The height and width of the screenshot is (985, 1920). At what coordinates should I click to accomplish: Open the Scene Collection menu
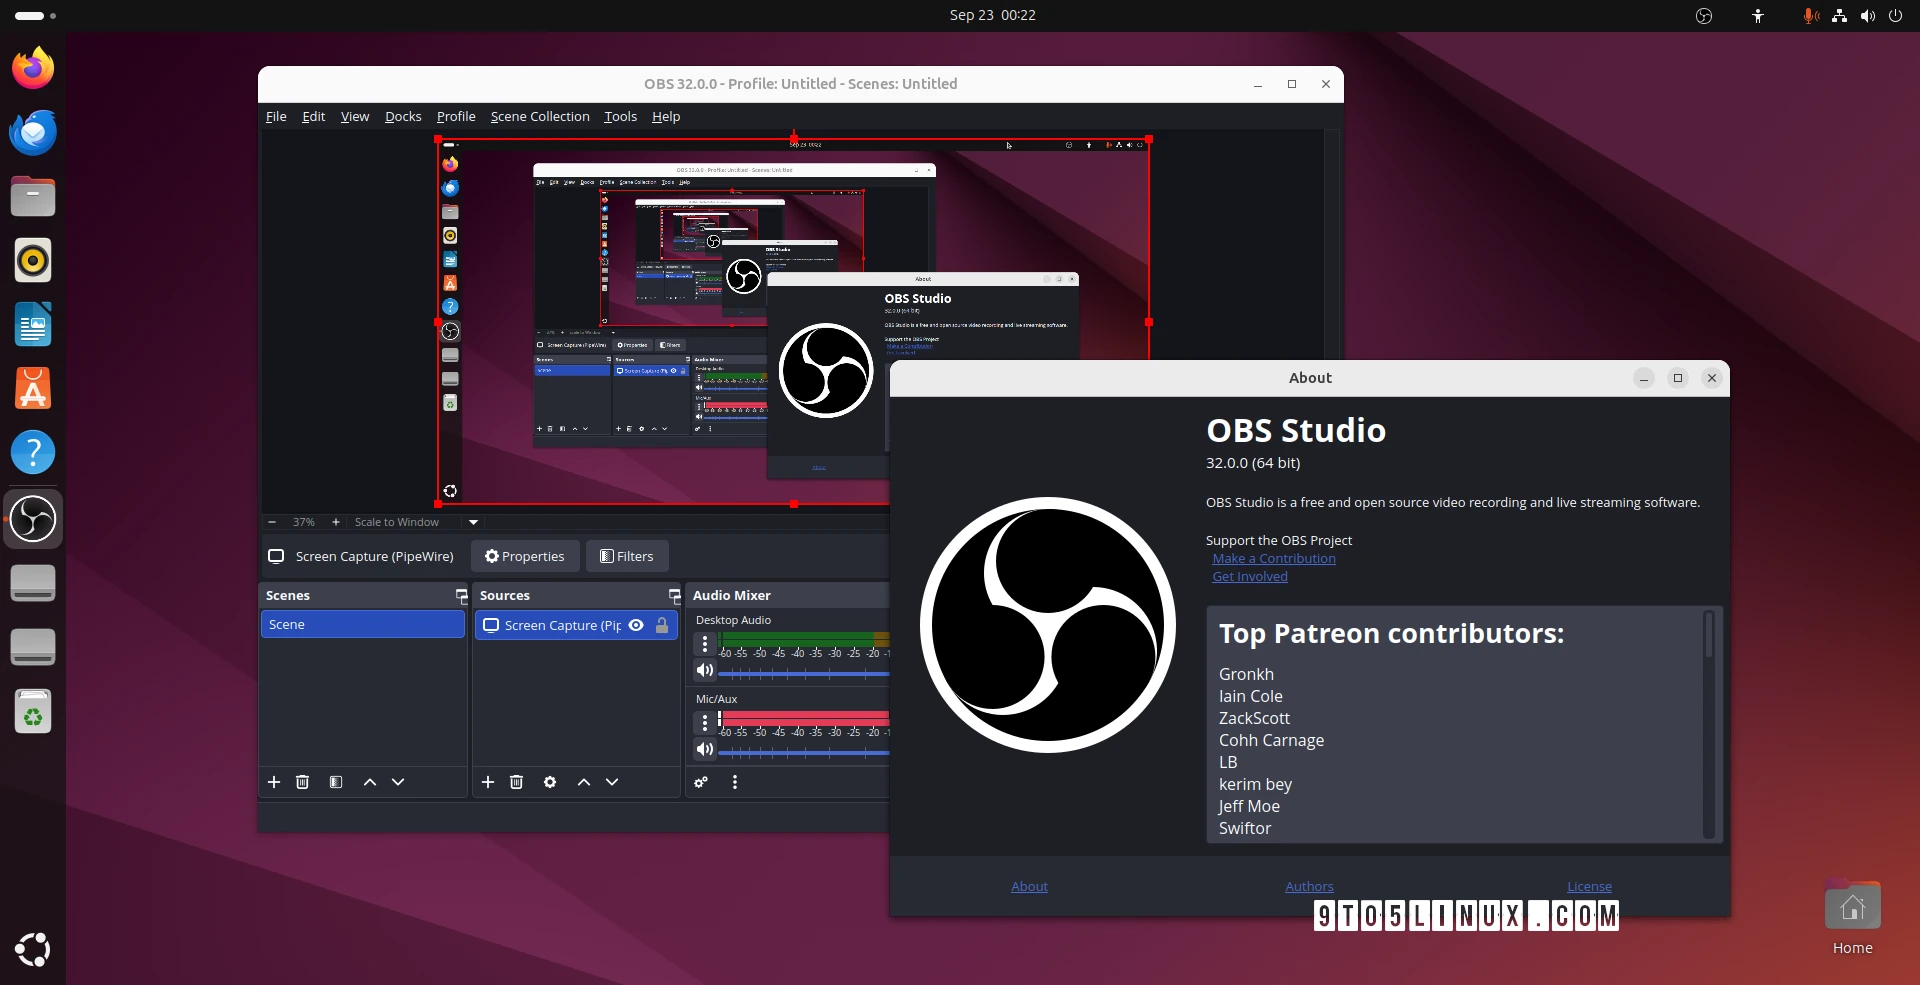540,116
